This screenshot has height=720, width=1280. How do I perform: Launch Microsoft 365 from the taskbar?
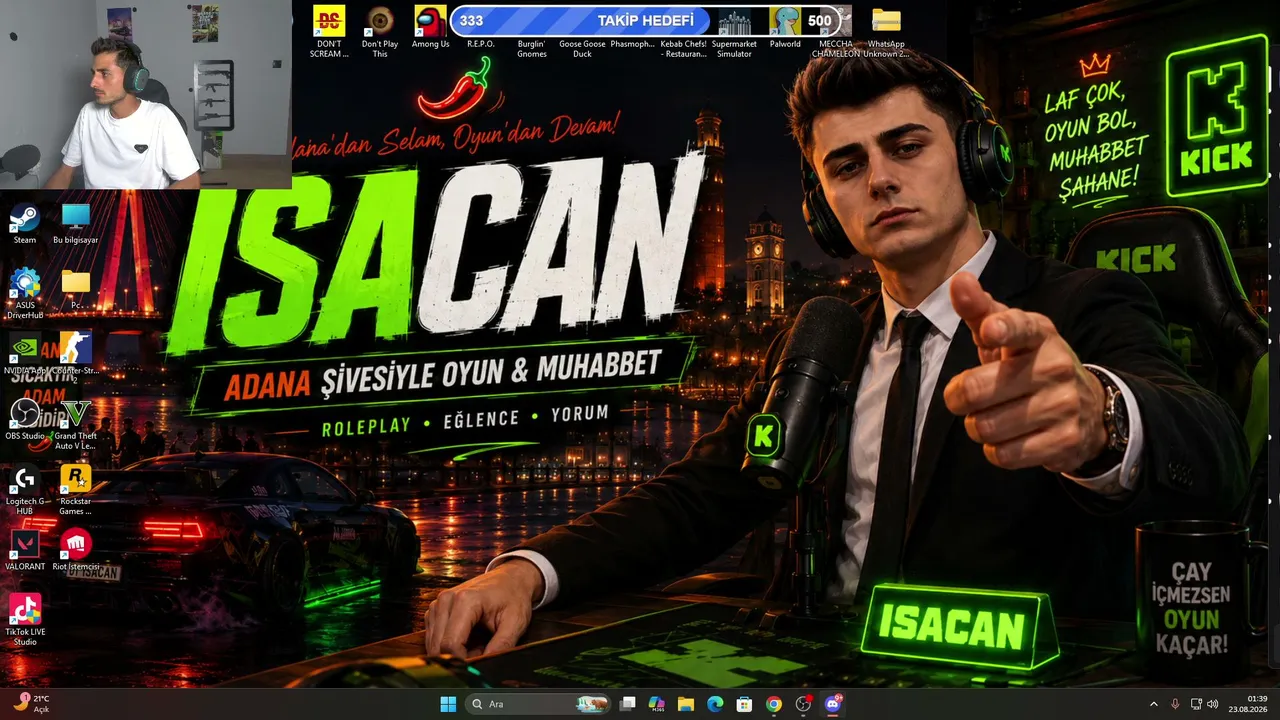pos(656,704)
